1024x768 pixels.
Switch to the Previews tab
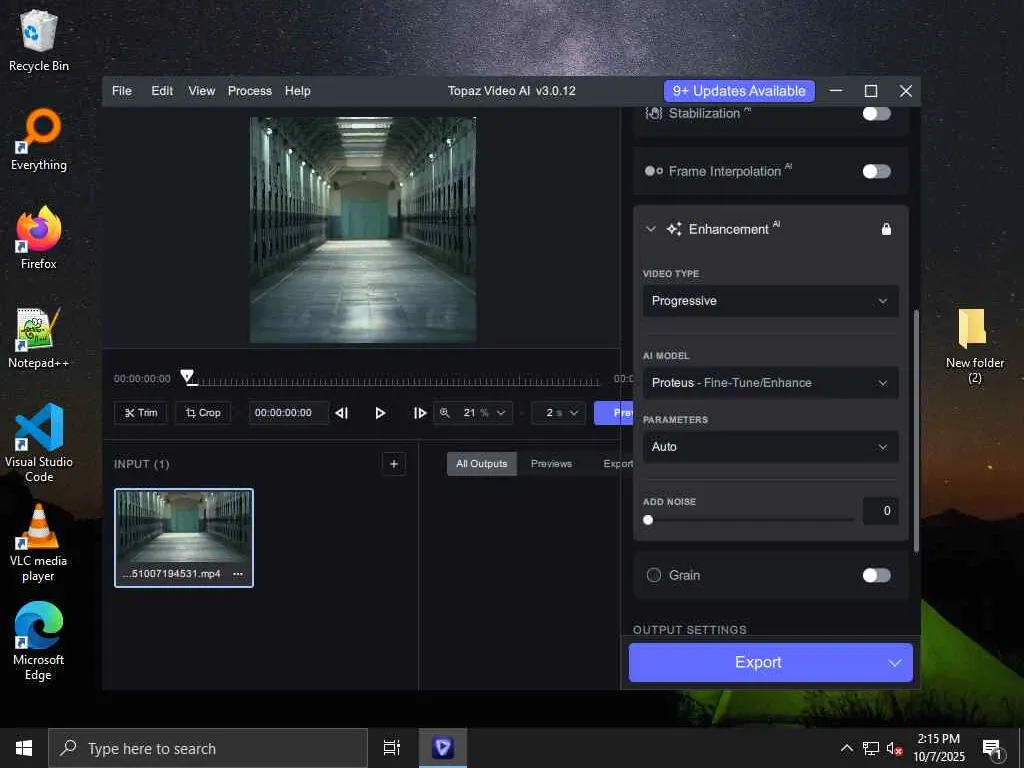tap(551, 464)
